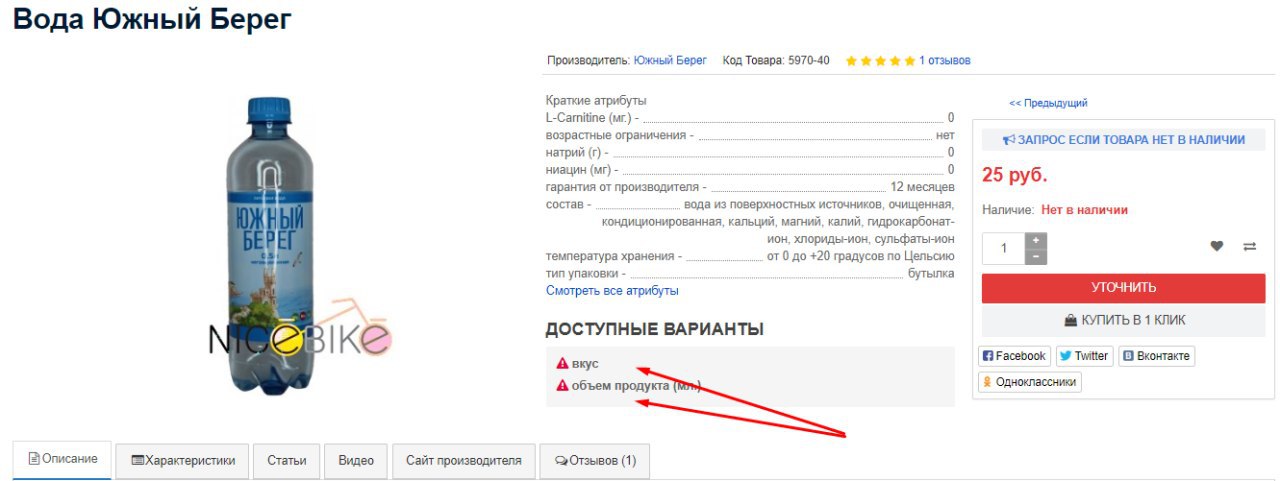Click Смотреть все атрибуты link
Image resolution: width=1280 pixels, height=481 pixels.
612,291
